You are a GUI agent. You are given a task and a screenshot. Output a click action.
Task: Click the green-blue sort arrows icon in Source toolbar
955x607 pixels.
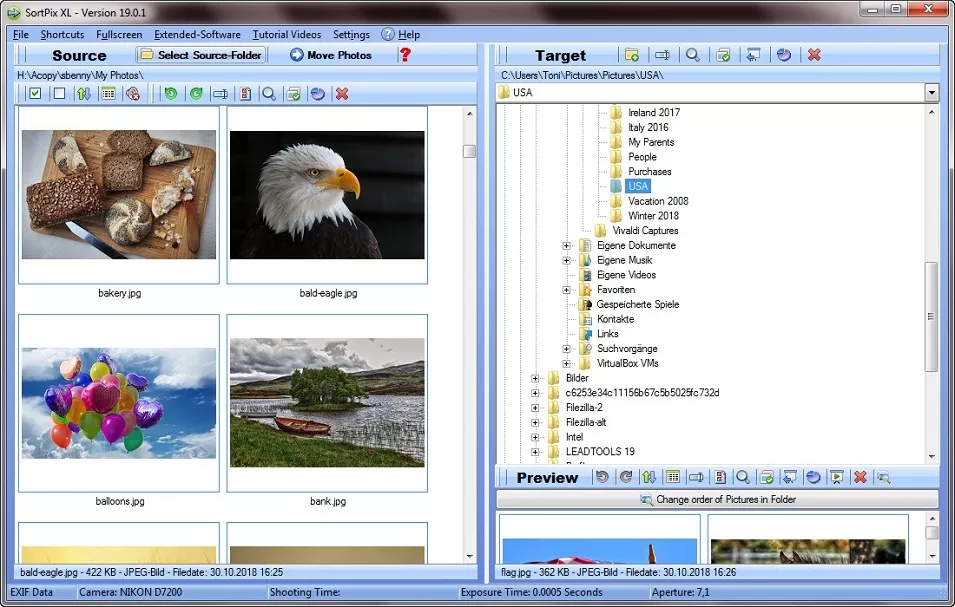[x=83, y=93]
